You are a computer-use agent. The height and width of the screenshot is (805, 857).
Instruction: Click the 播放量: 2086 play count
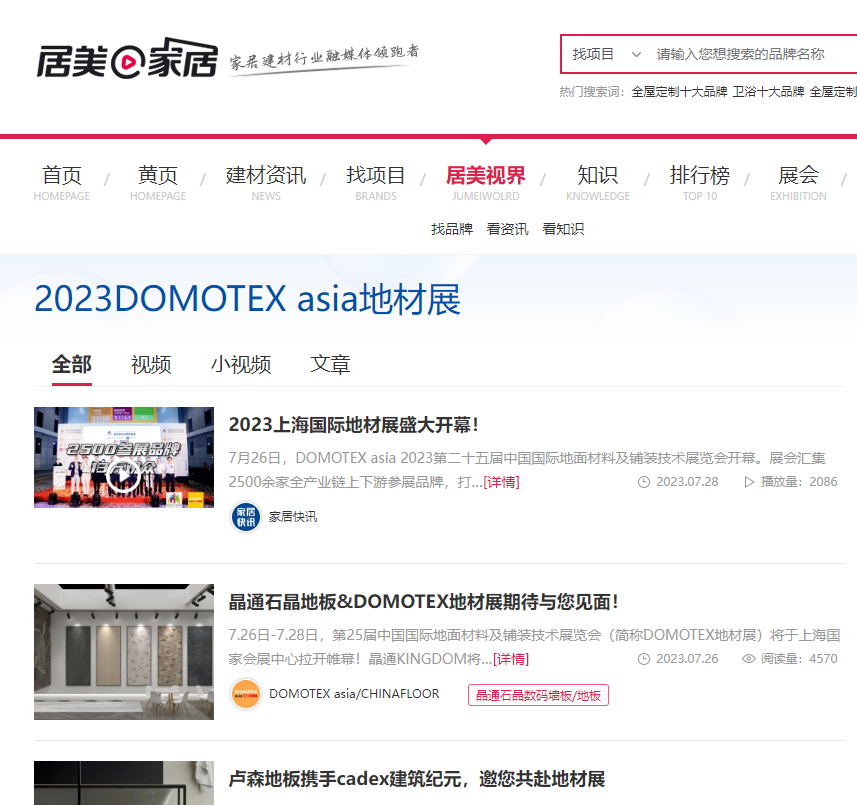[791, 482]
